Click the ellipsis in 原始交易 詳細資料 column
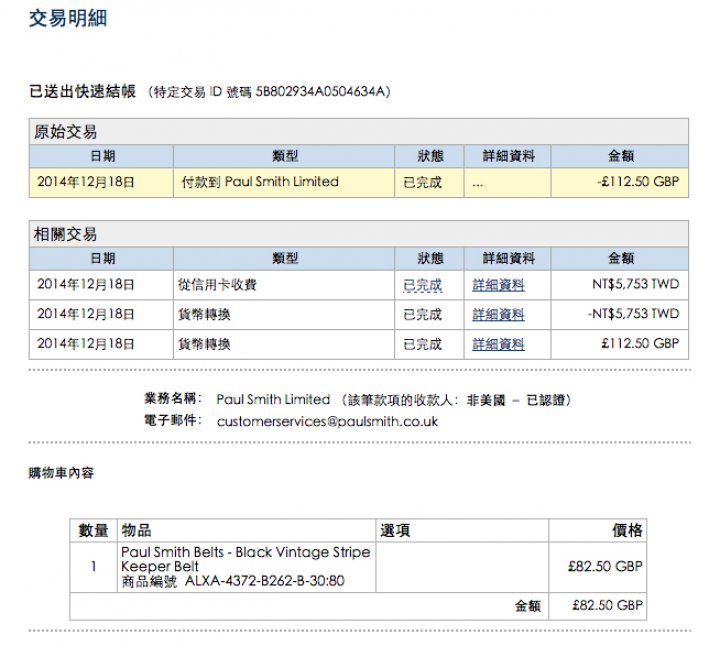The width and height of the screenshot is (720, 646). (x=478, y=185)
